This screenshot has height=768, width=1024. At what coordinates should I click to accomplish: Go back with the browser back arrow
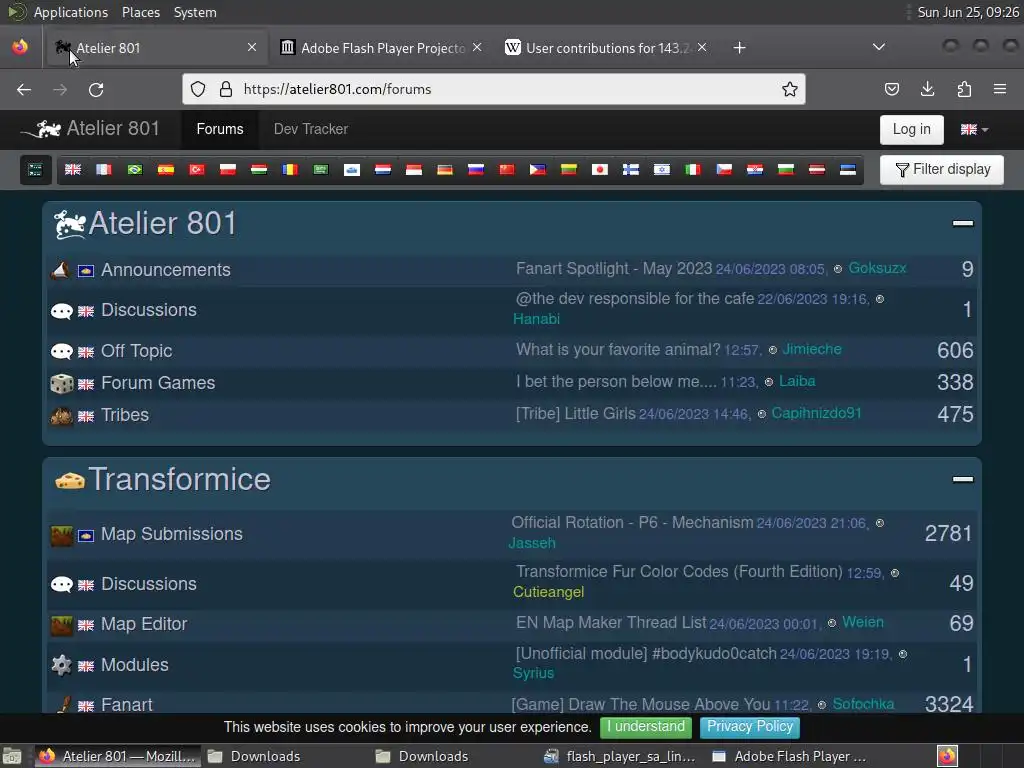click(24, 89)
